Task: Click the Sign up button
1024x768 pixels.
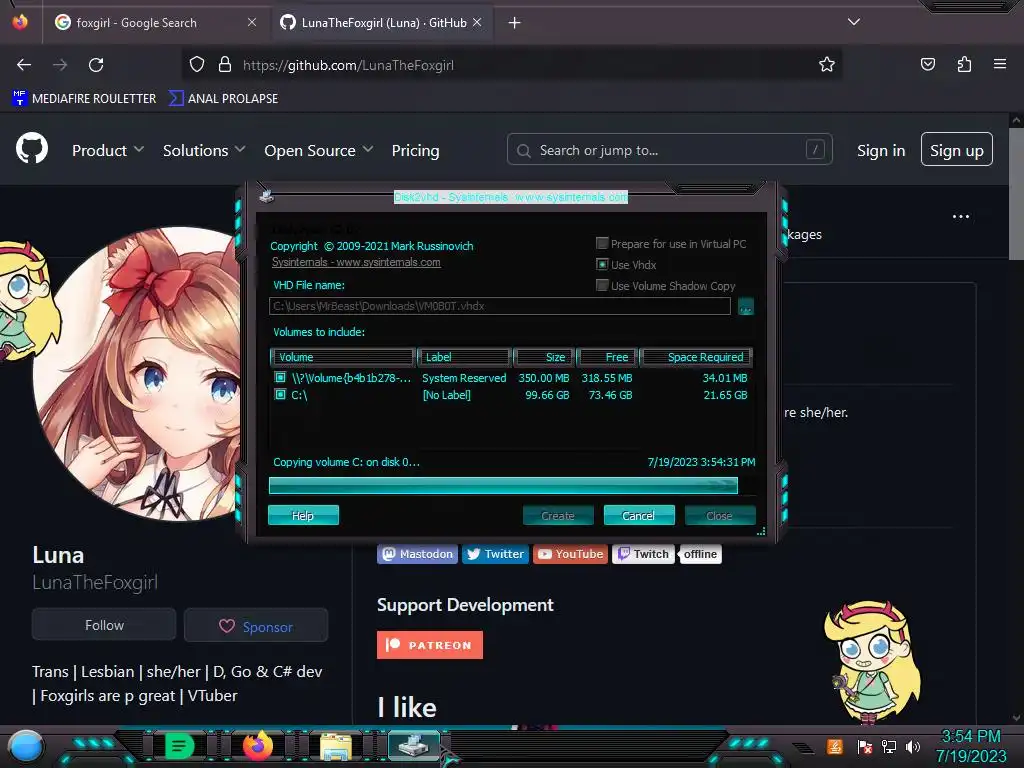Action: pos(957,150)
